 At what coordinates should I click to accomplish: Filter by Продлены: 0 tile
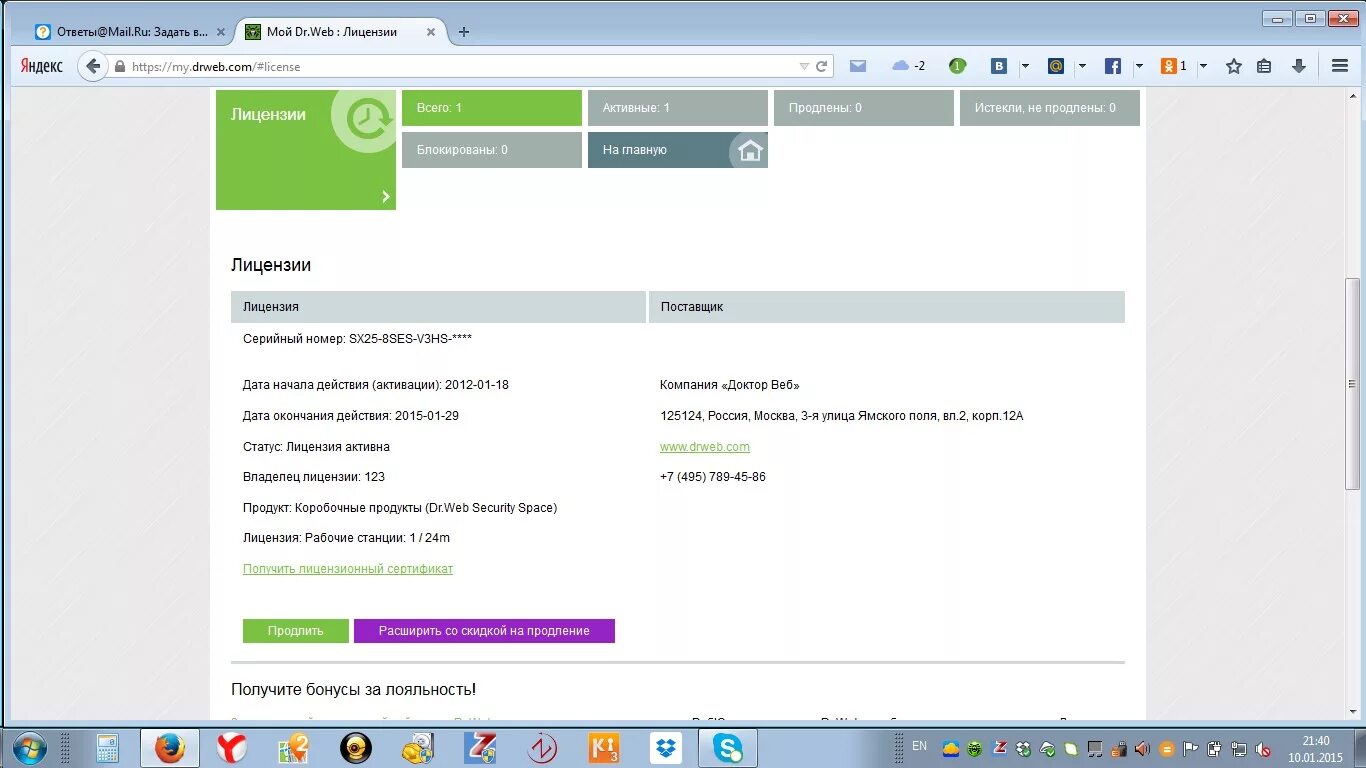pyautogui.click(x=864, y=108)
